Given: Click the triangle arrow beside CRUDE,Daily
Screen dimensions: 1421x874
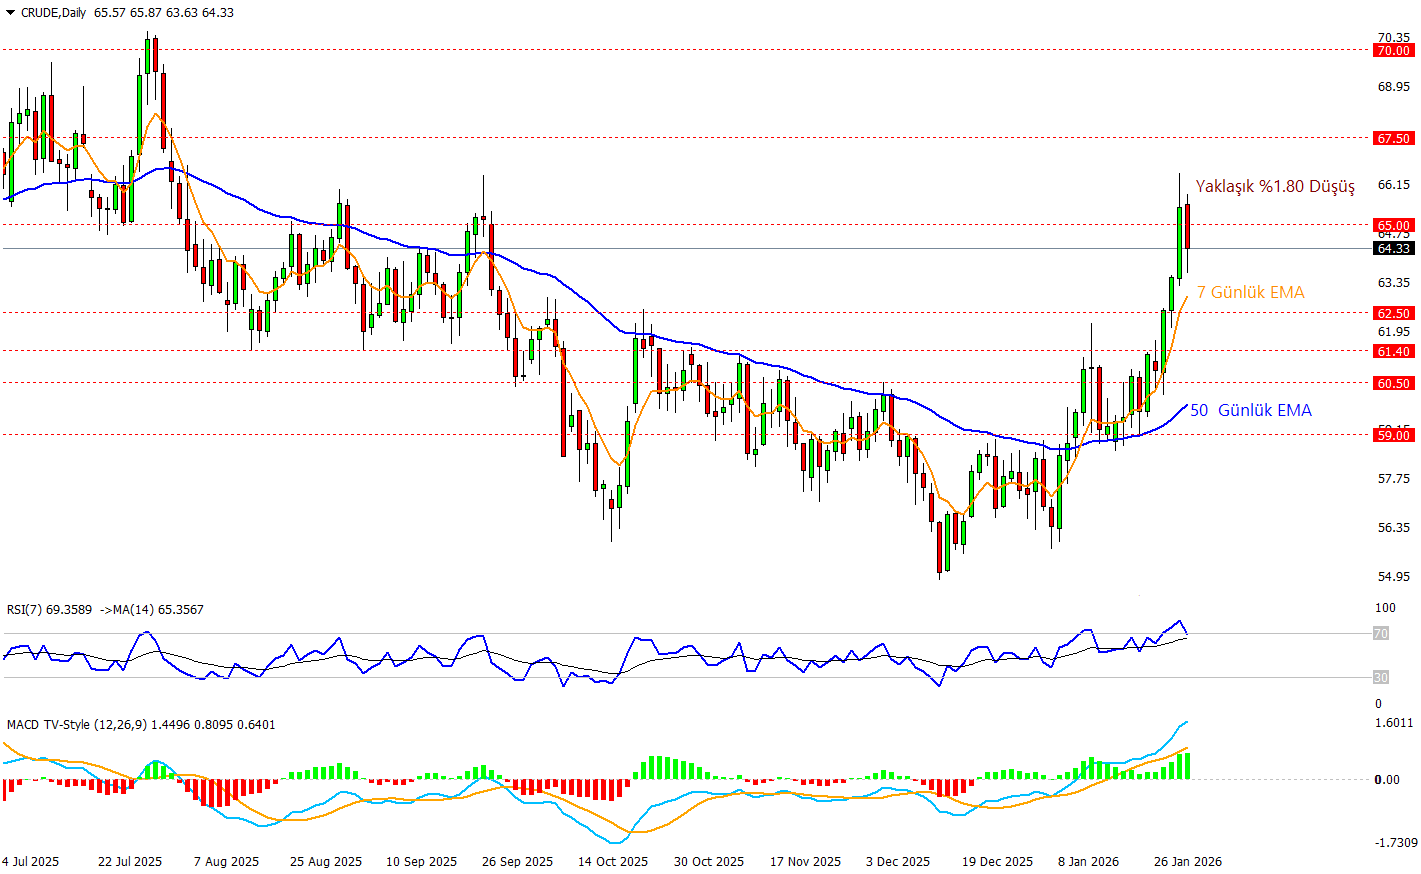Looking at the screenshot, I should click(10, 13).
